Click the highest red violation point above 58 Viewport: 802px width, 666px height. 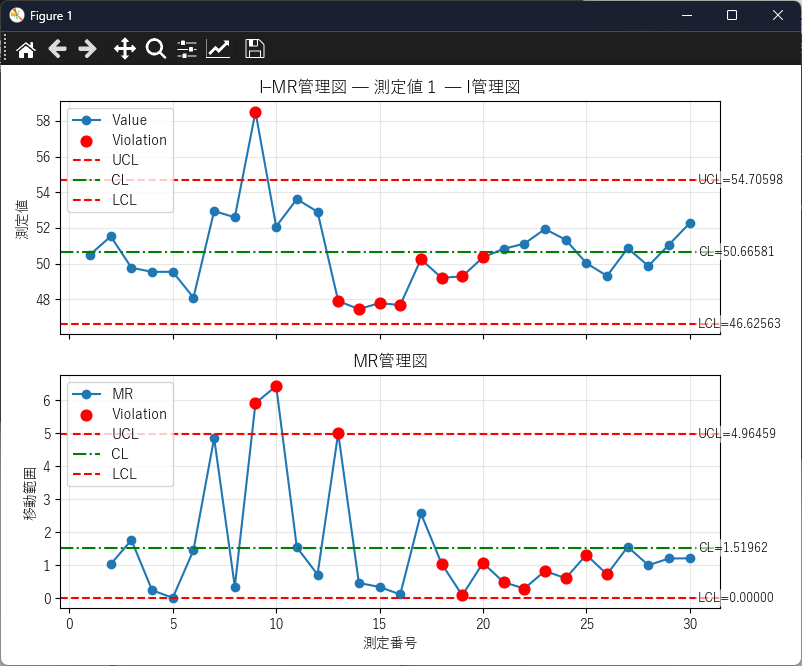click(255, 113)
